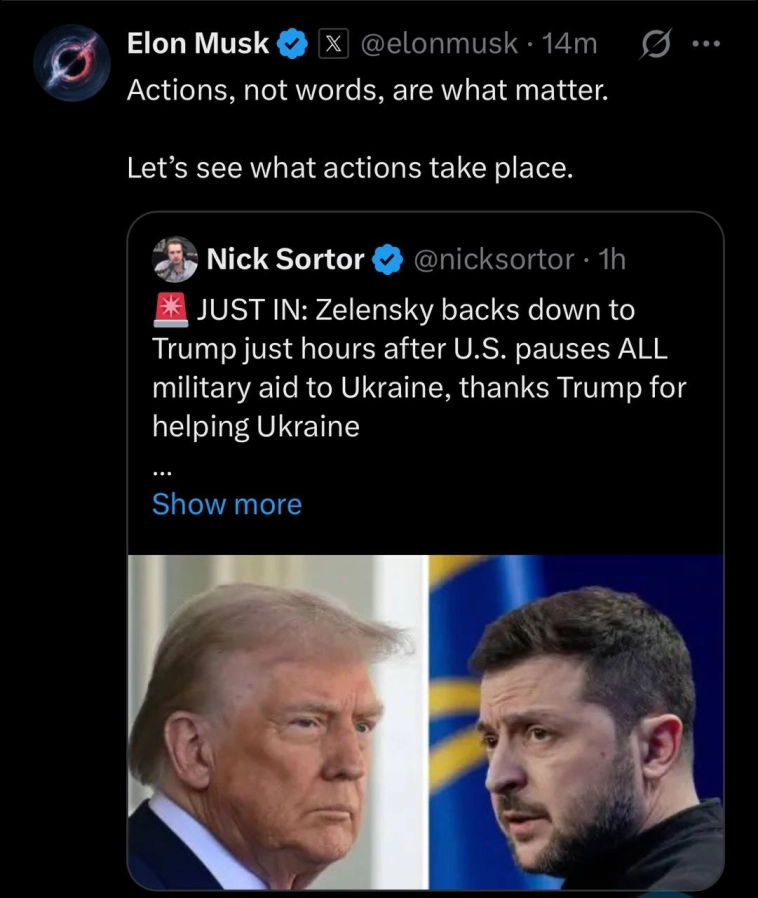Click the X affiliation badge
Image resolution: width=758 pixels, height=898 pixels.
click(331, 43)
